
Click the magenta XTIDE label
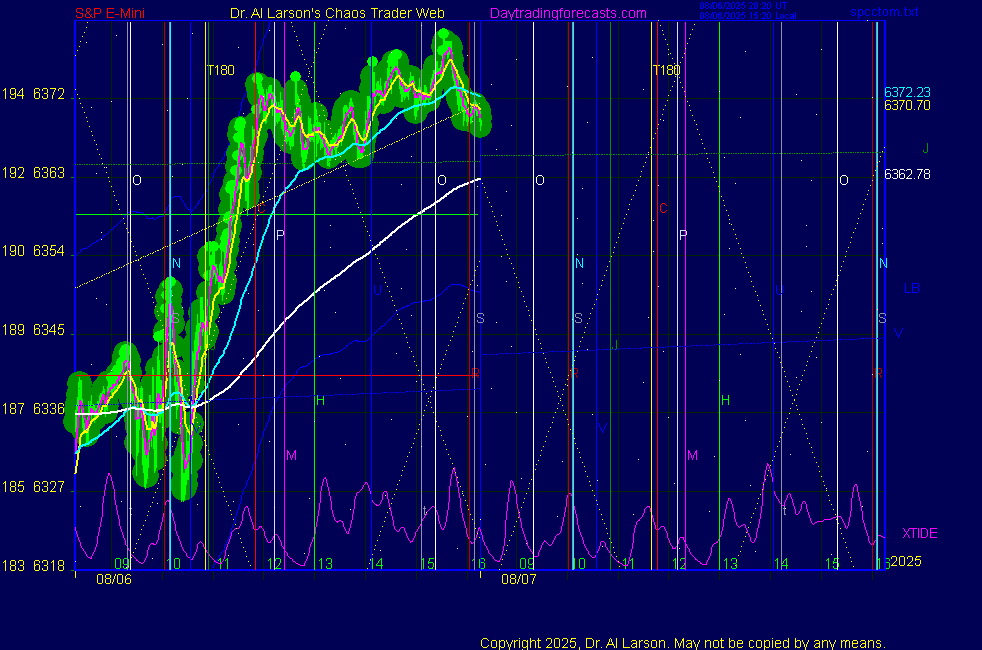click(920, 533)
